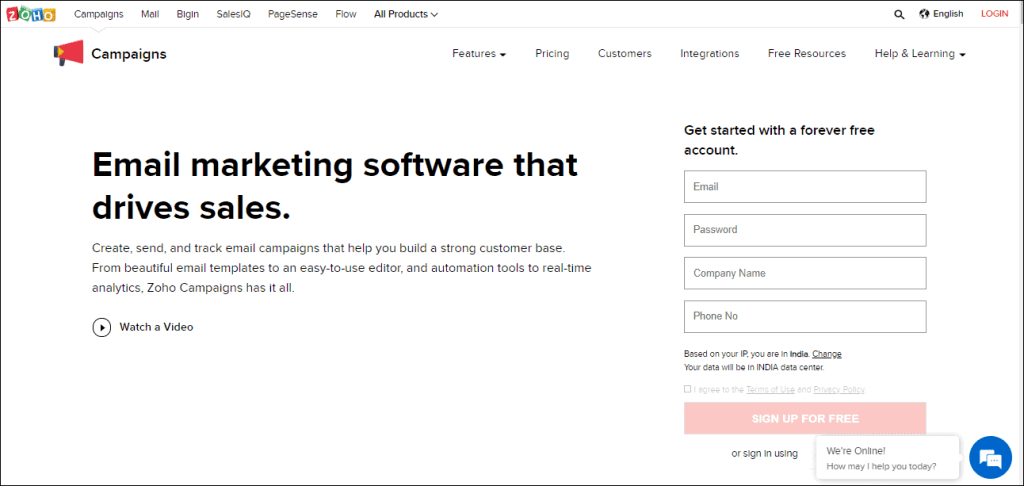Screen dimensions: 1024x486
Task: Open the Integrations page
Action: [709, 54]
